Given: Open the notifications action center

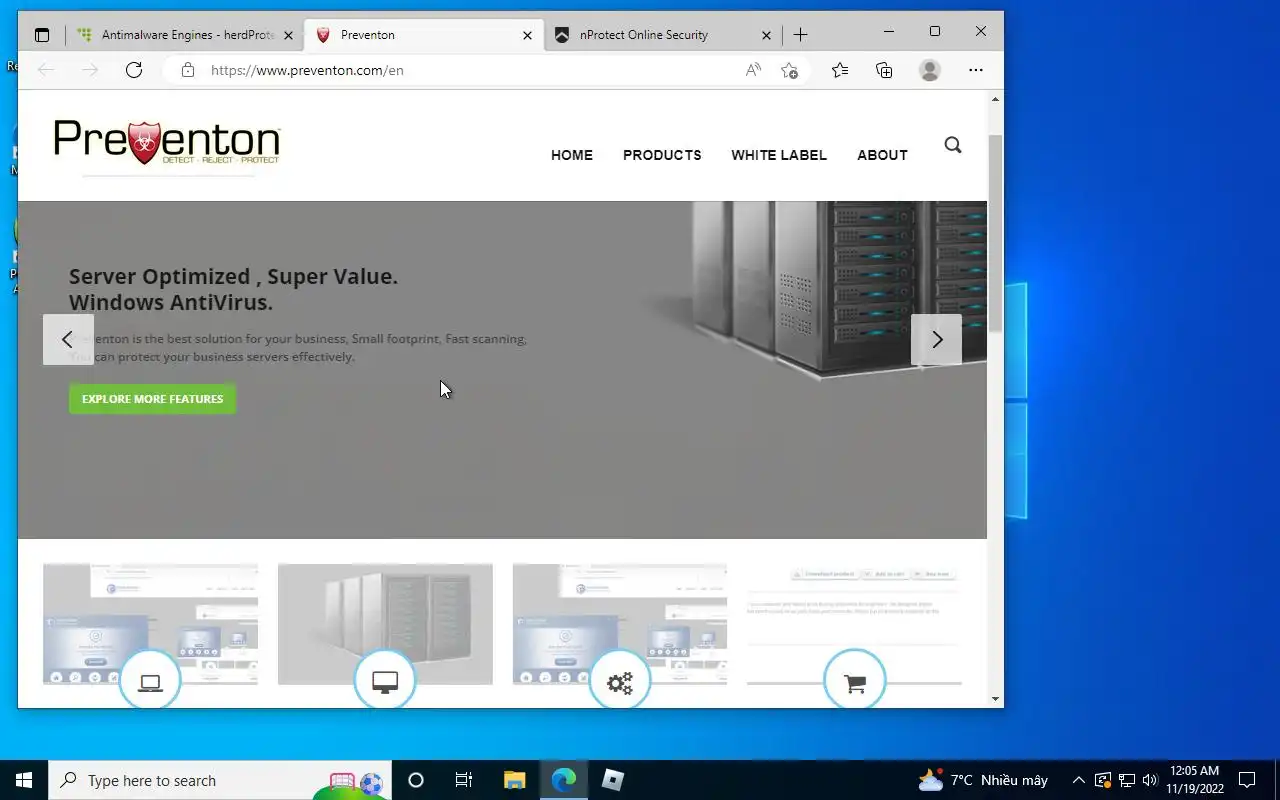Looking at the screenshot, I should pos(1247,780).
